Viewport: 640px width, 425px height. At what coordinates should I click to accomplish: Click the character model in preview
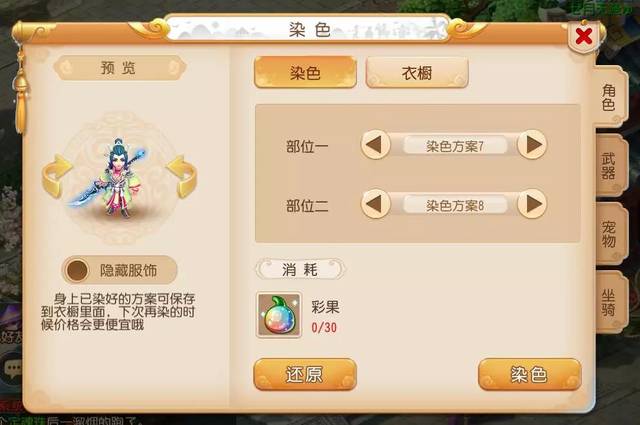pos(118,178)
